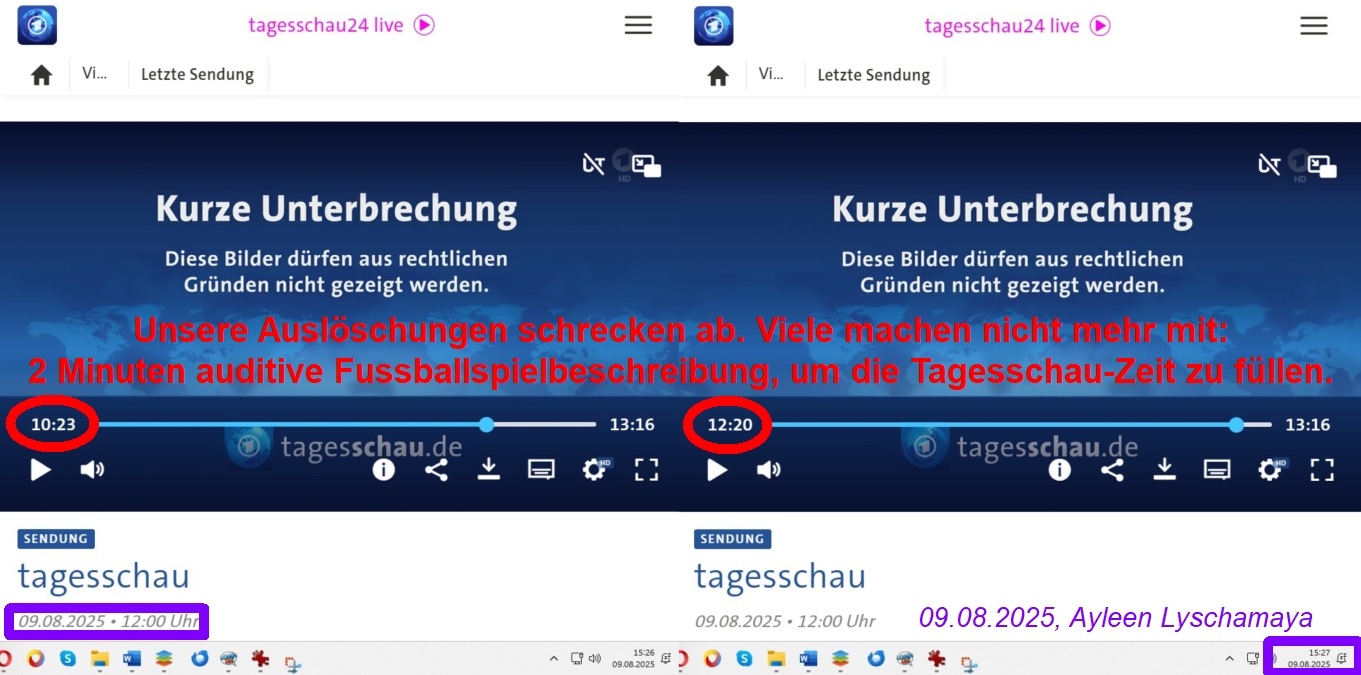Open settings gear in player showing 10:23

point(594,469)
